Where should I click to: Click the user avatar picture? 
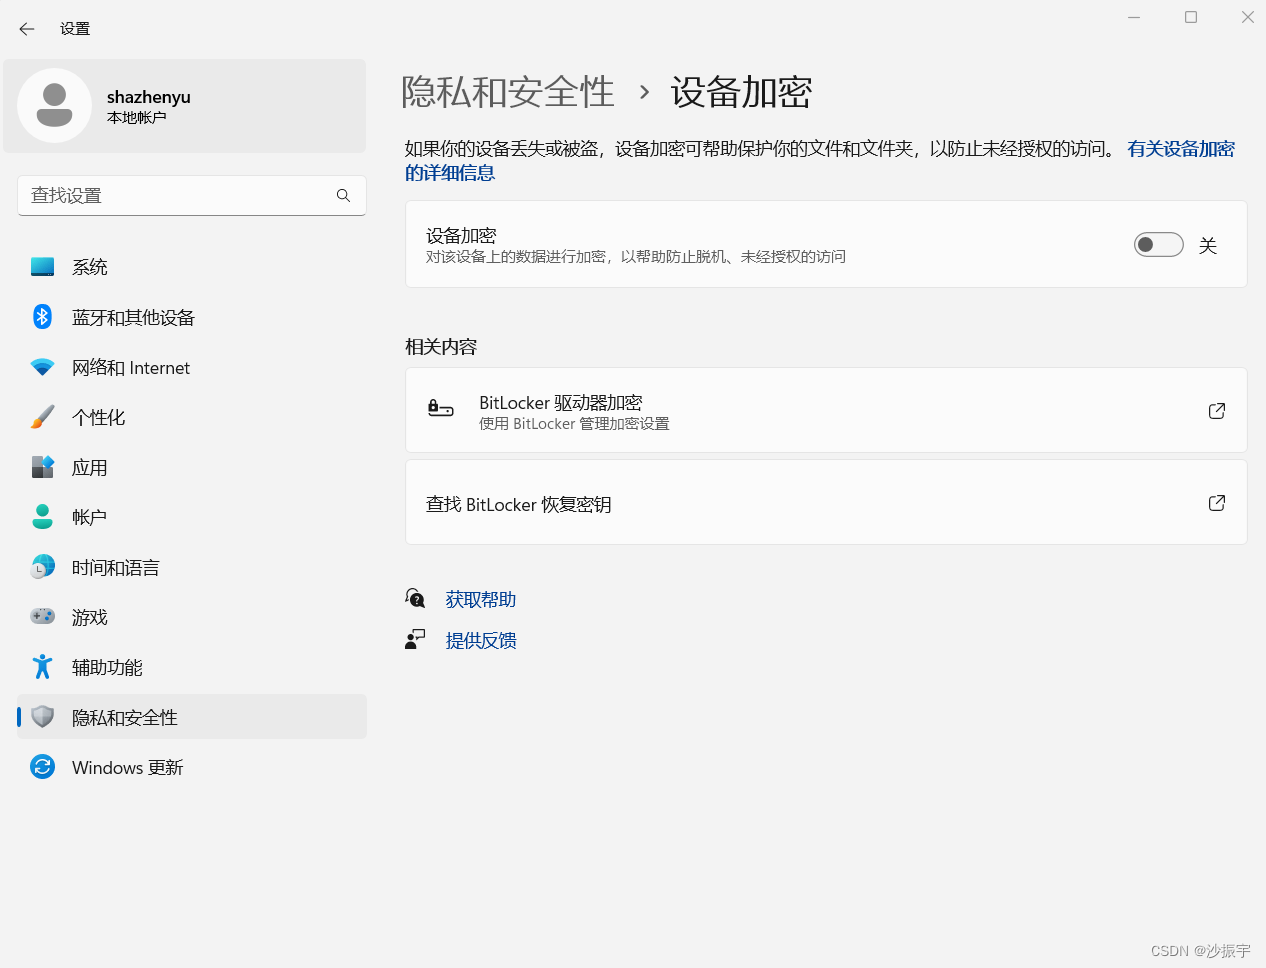click(x=55, y=106)
